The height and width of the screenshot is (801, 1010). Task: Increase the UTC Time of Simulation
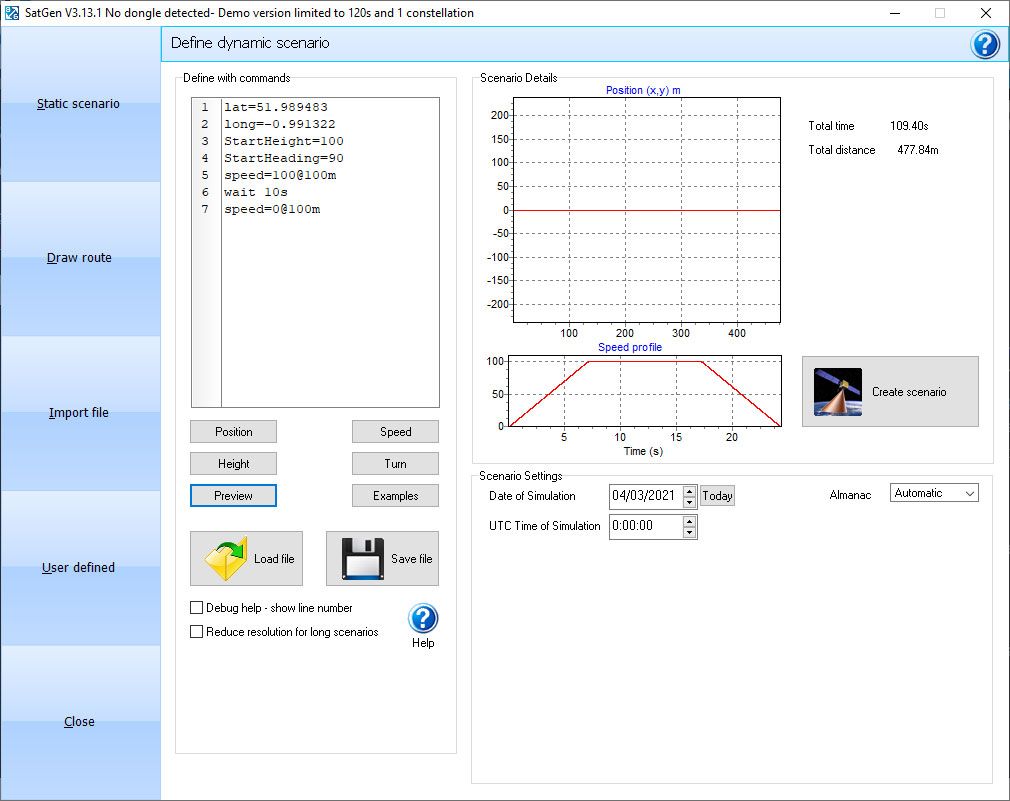(689, 521)
